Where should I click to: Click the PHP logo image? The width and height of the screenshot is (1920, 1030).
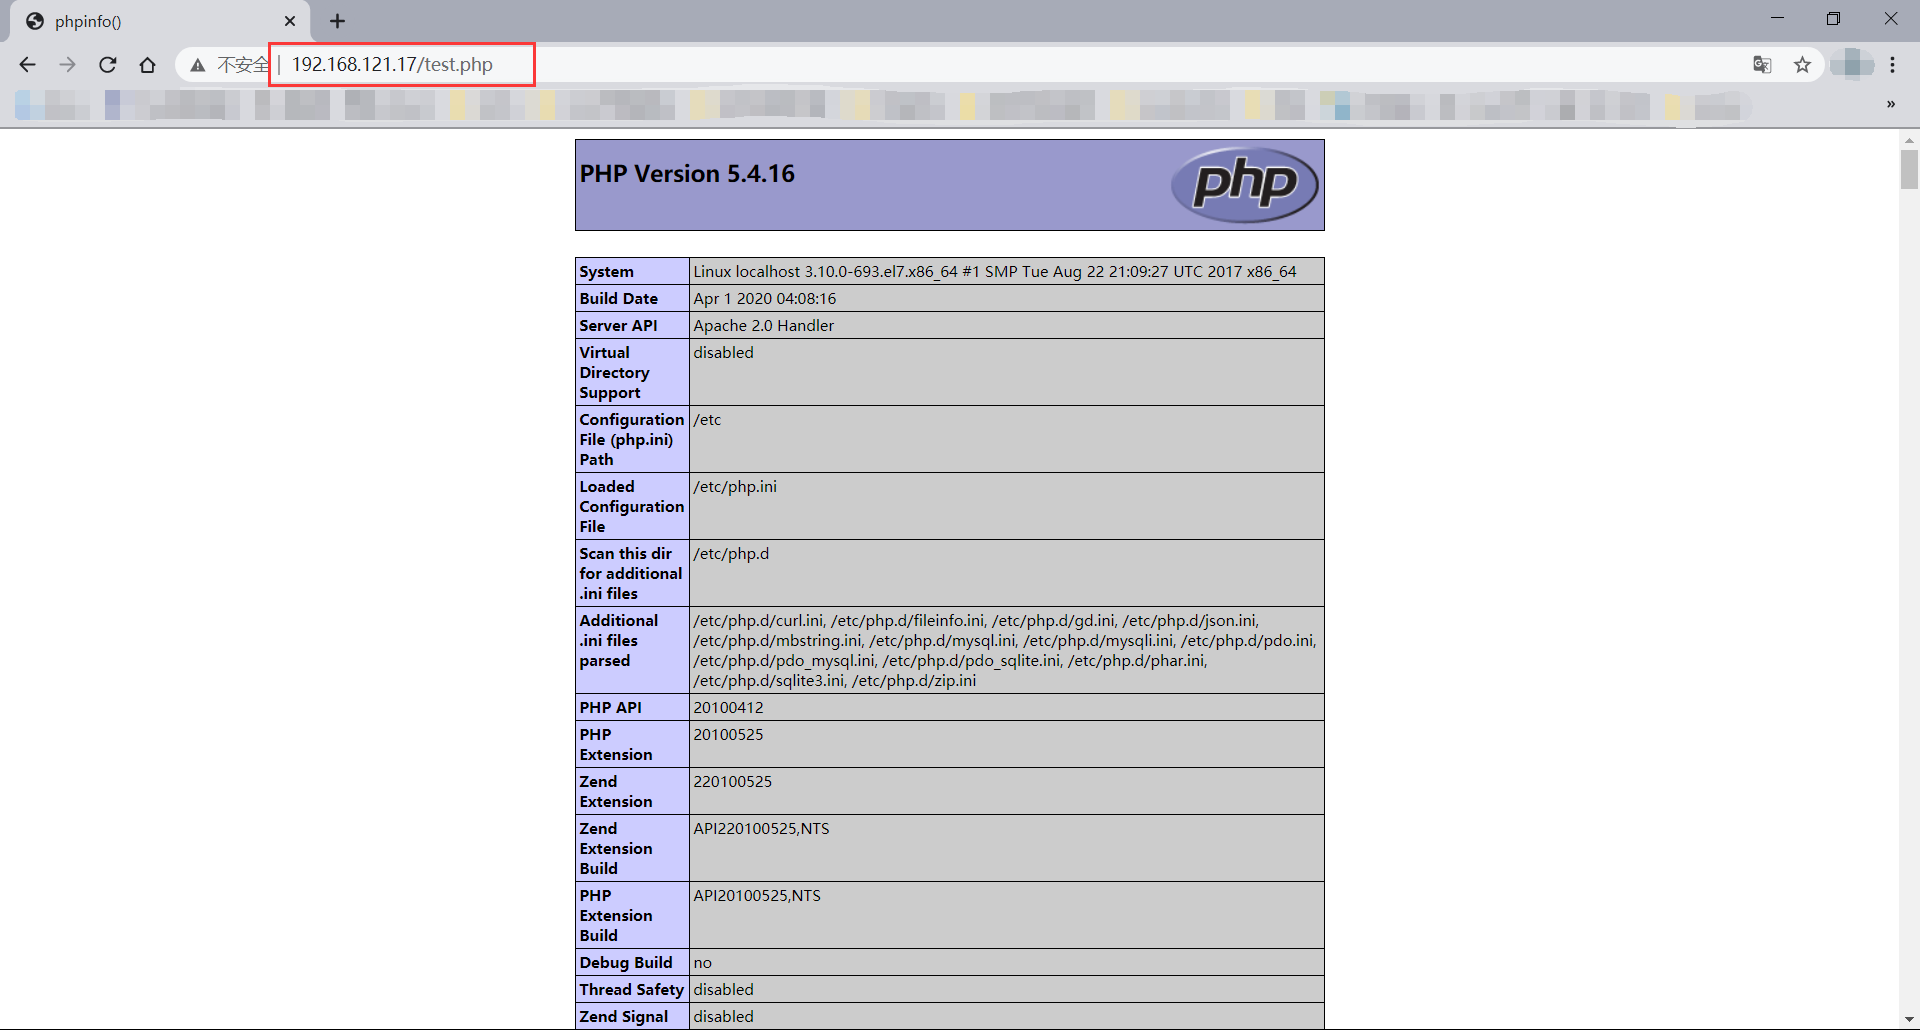[x=1245, y=184]
